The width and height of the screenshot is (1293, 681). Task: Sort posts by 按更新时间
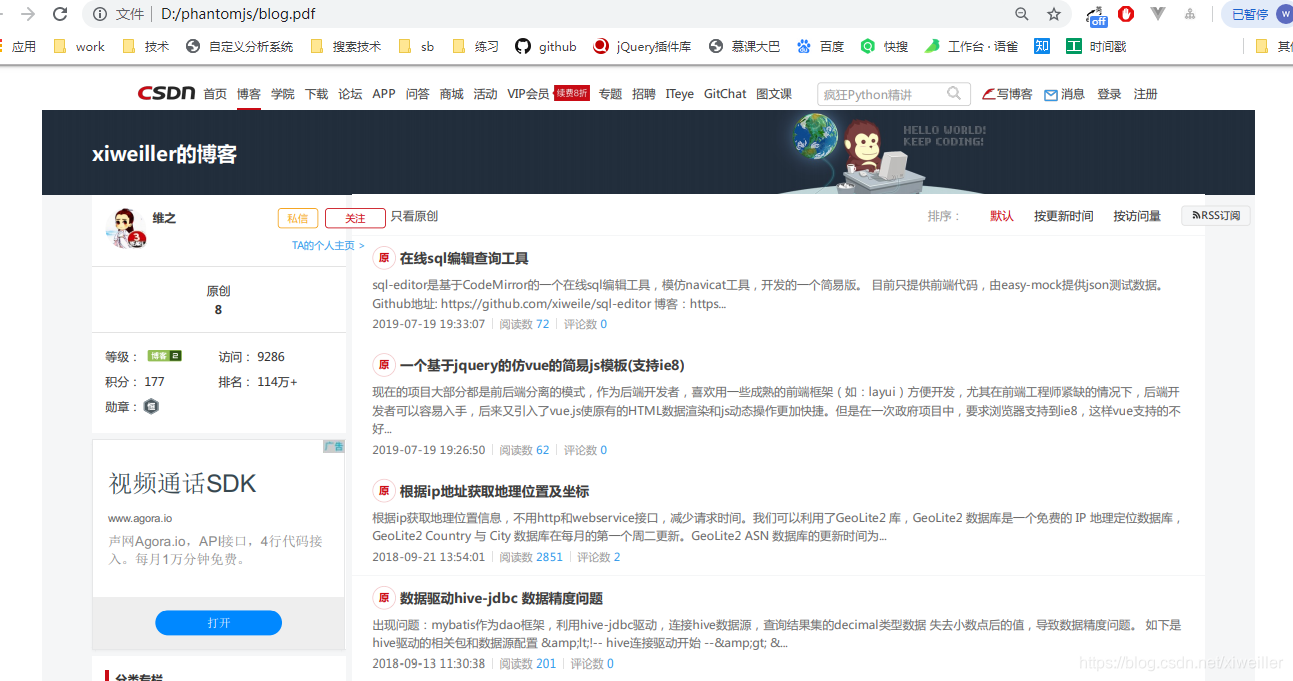1063,215
